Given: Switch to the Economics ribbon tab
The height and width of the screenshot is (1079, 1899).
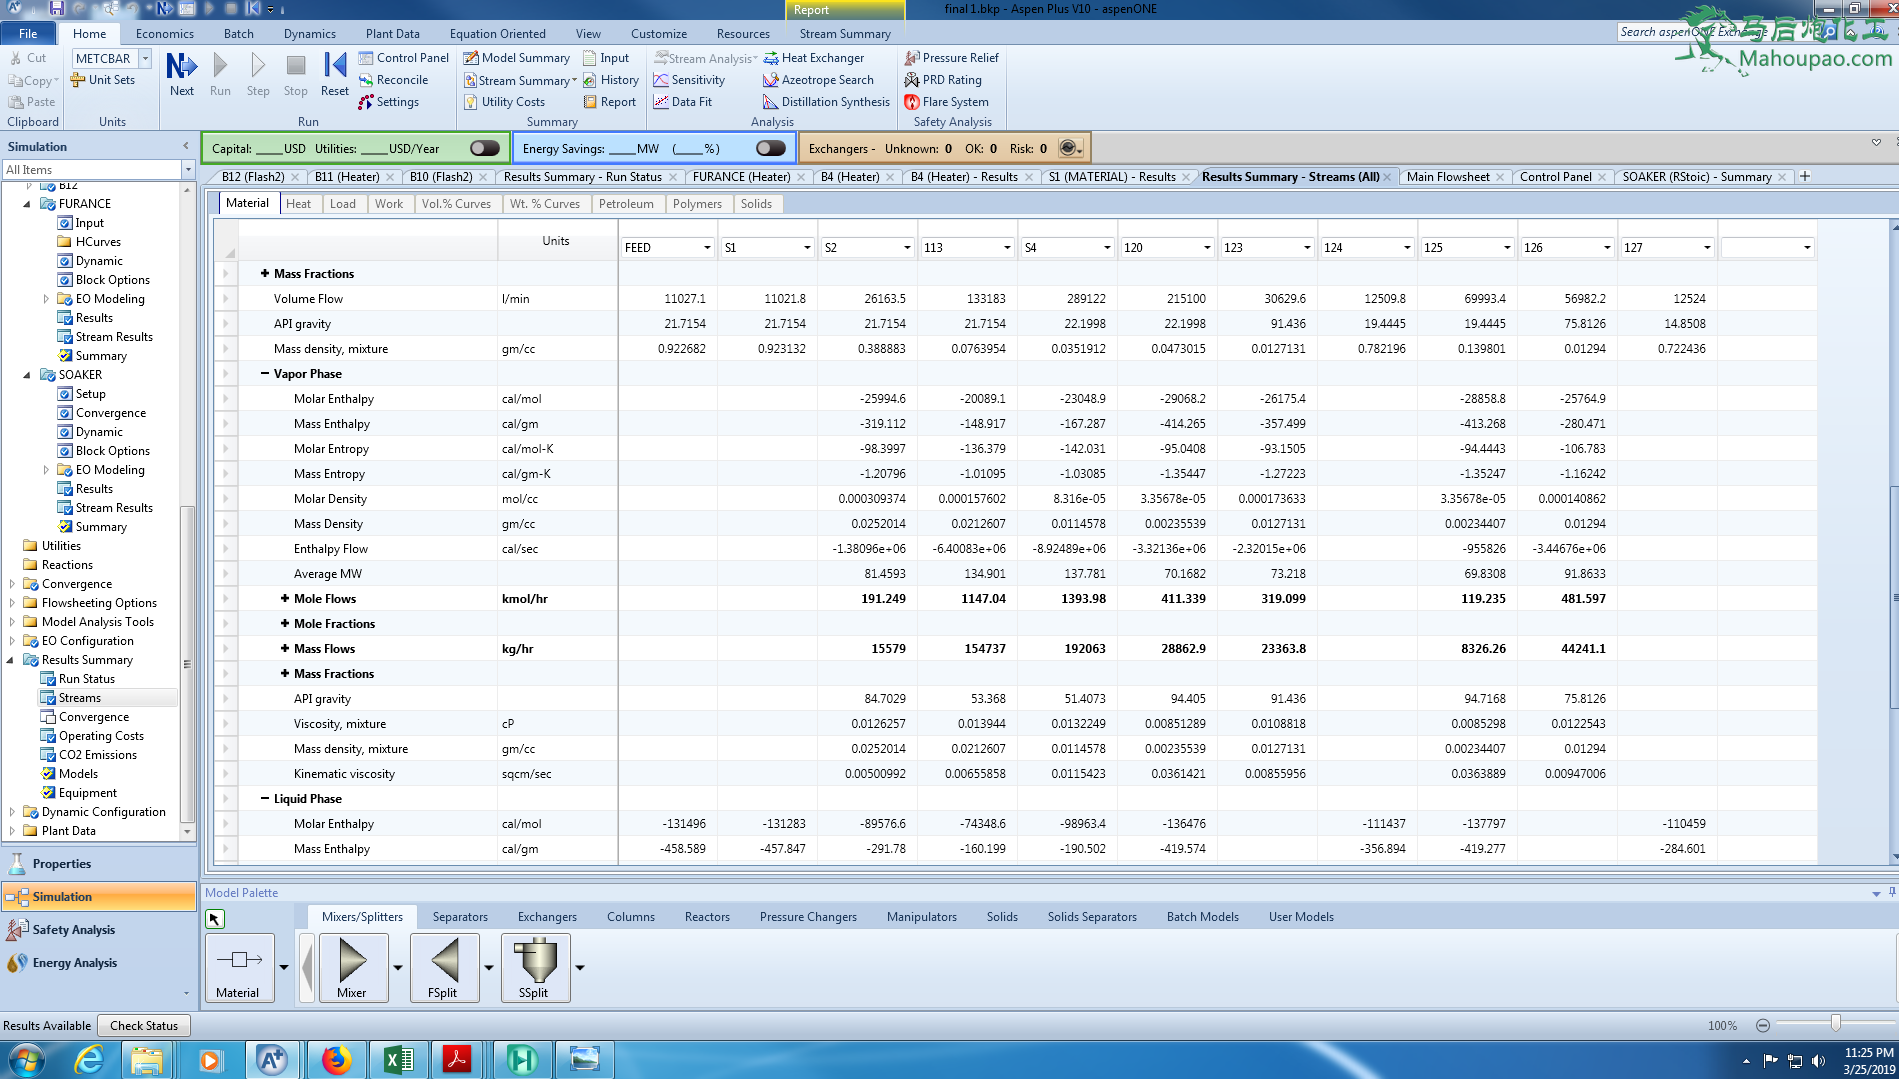Looking at the screenshot, I should pyautogui.click(x=165, y=33).
